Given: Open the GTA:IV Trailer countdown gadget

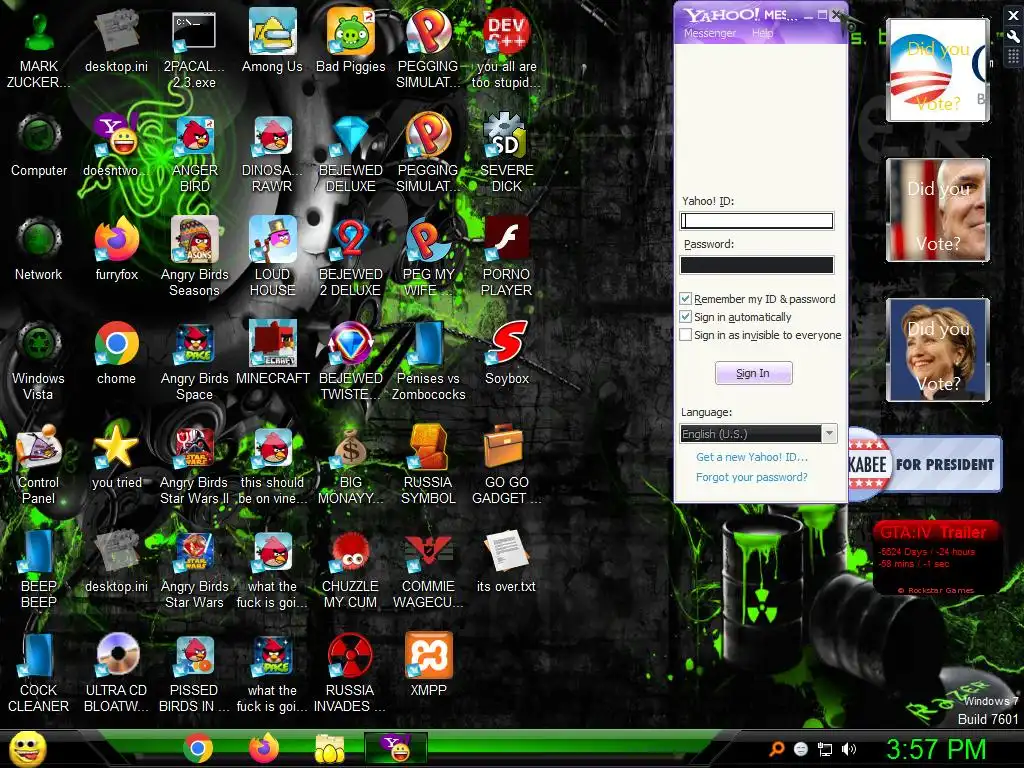Looking at the screenshot, I should pos(935,557).
